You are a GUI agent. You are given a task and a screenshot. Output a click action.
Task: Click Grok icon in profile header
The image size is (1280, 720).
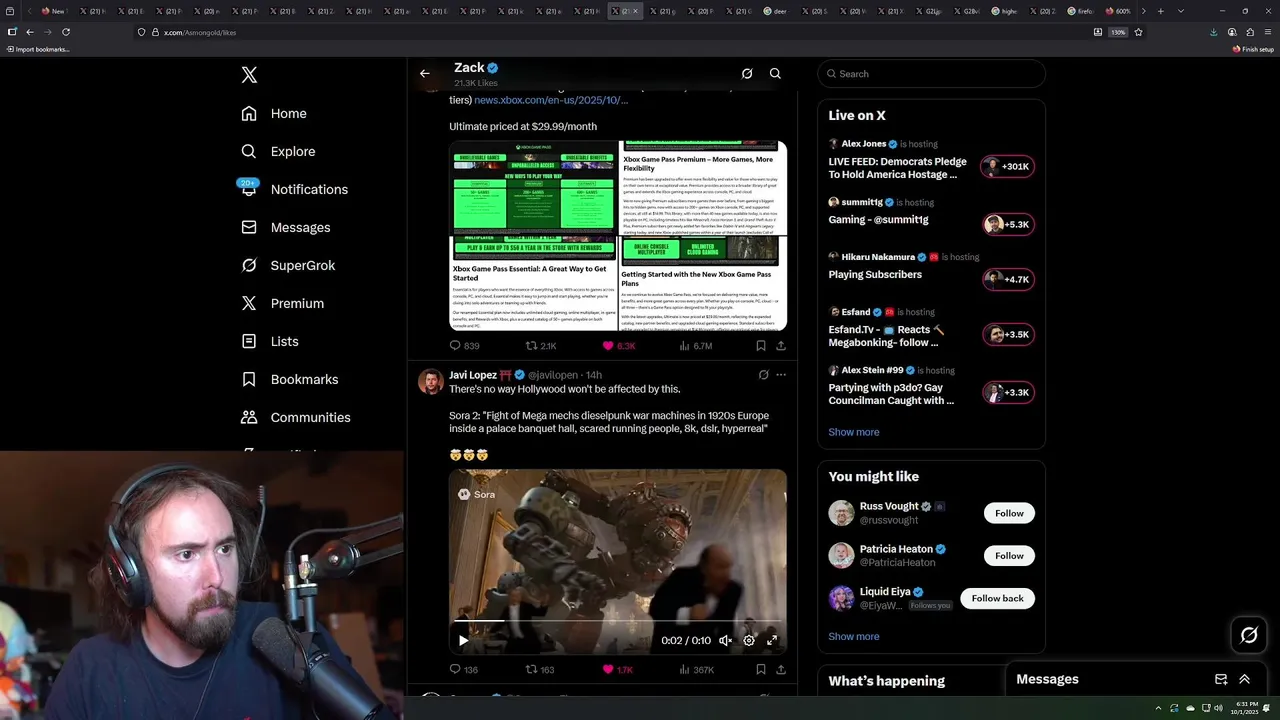(747, 73)
